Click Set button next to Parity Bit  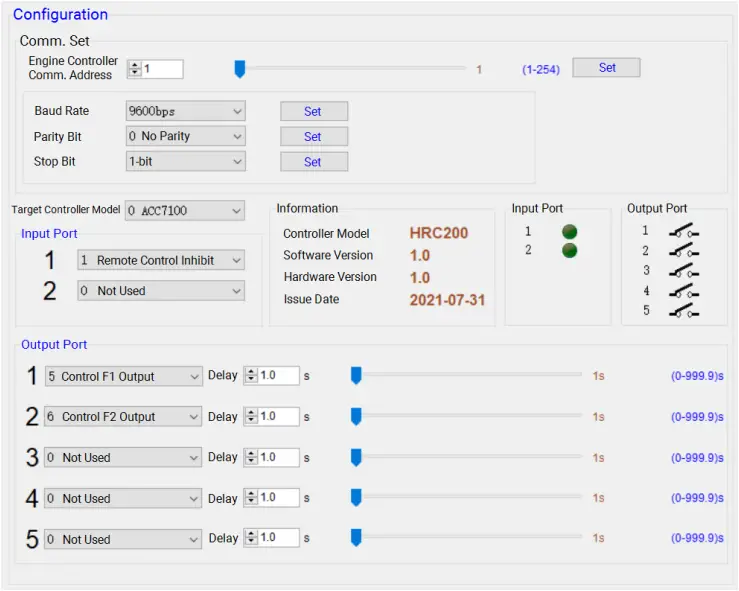pyautogui.click(x=314, y=137)
